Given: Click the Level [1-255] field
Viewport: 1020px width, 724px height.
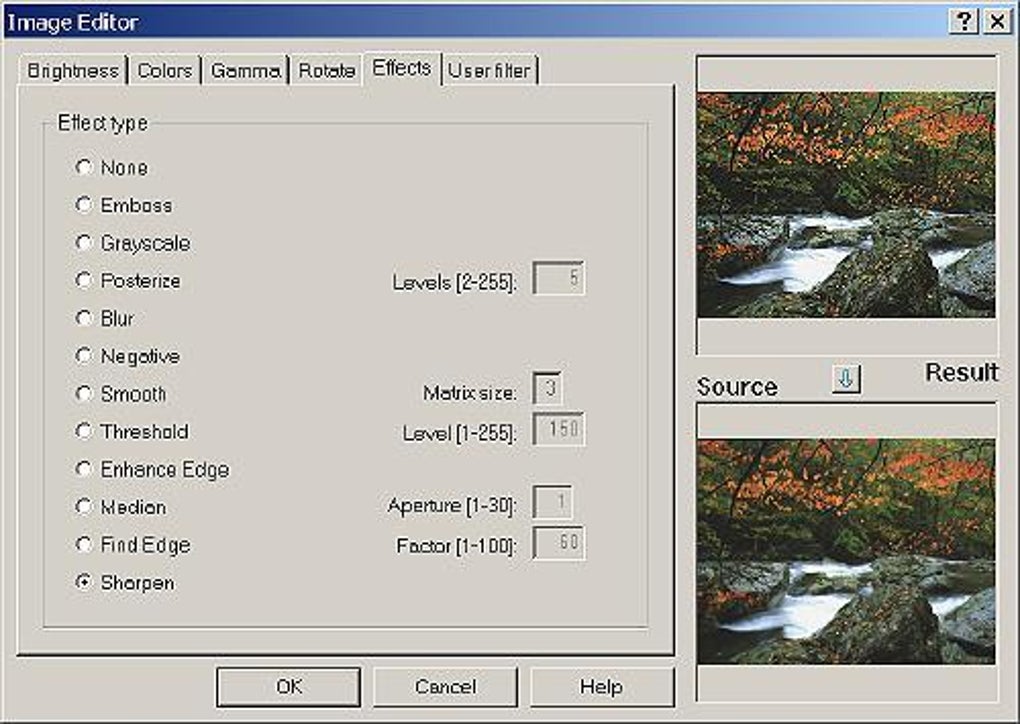Looking at the screenshot, I should click(x=558, y=429).
